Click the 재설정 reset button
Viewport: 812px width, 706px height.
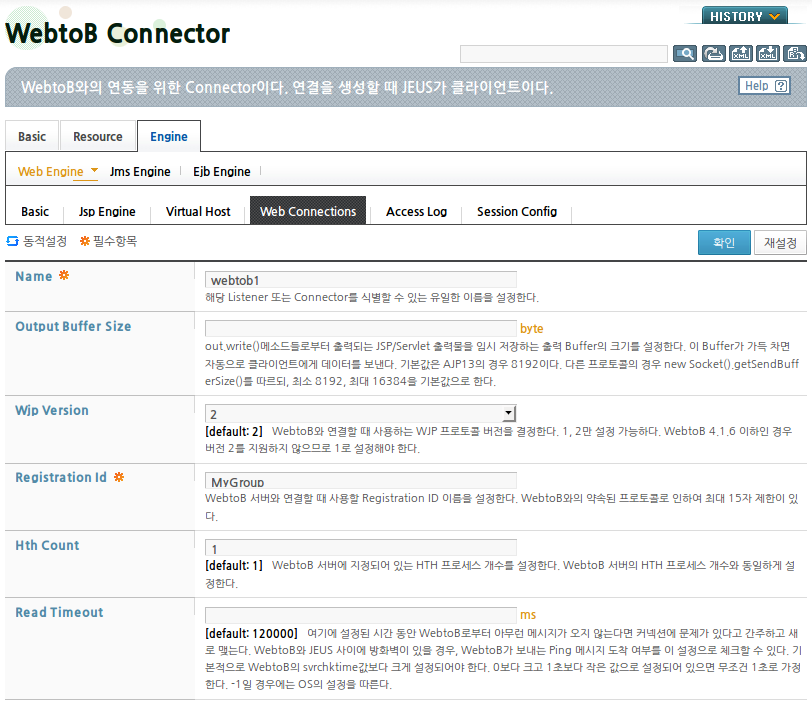coord(780,242)
